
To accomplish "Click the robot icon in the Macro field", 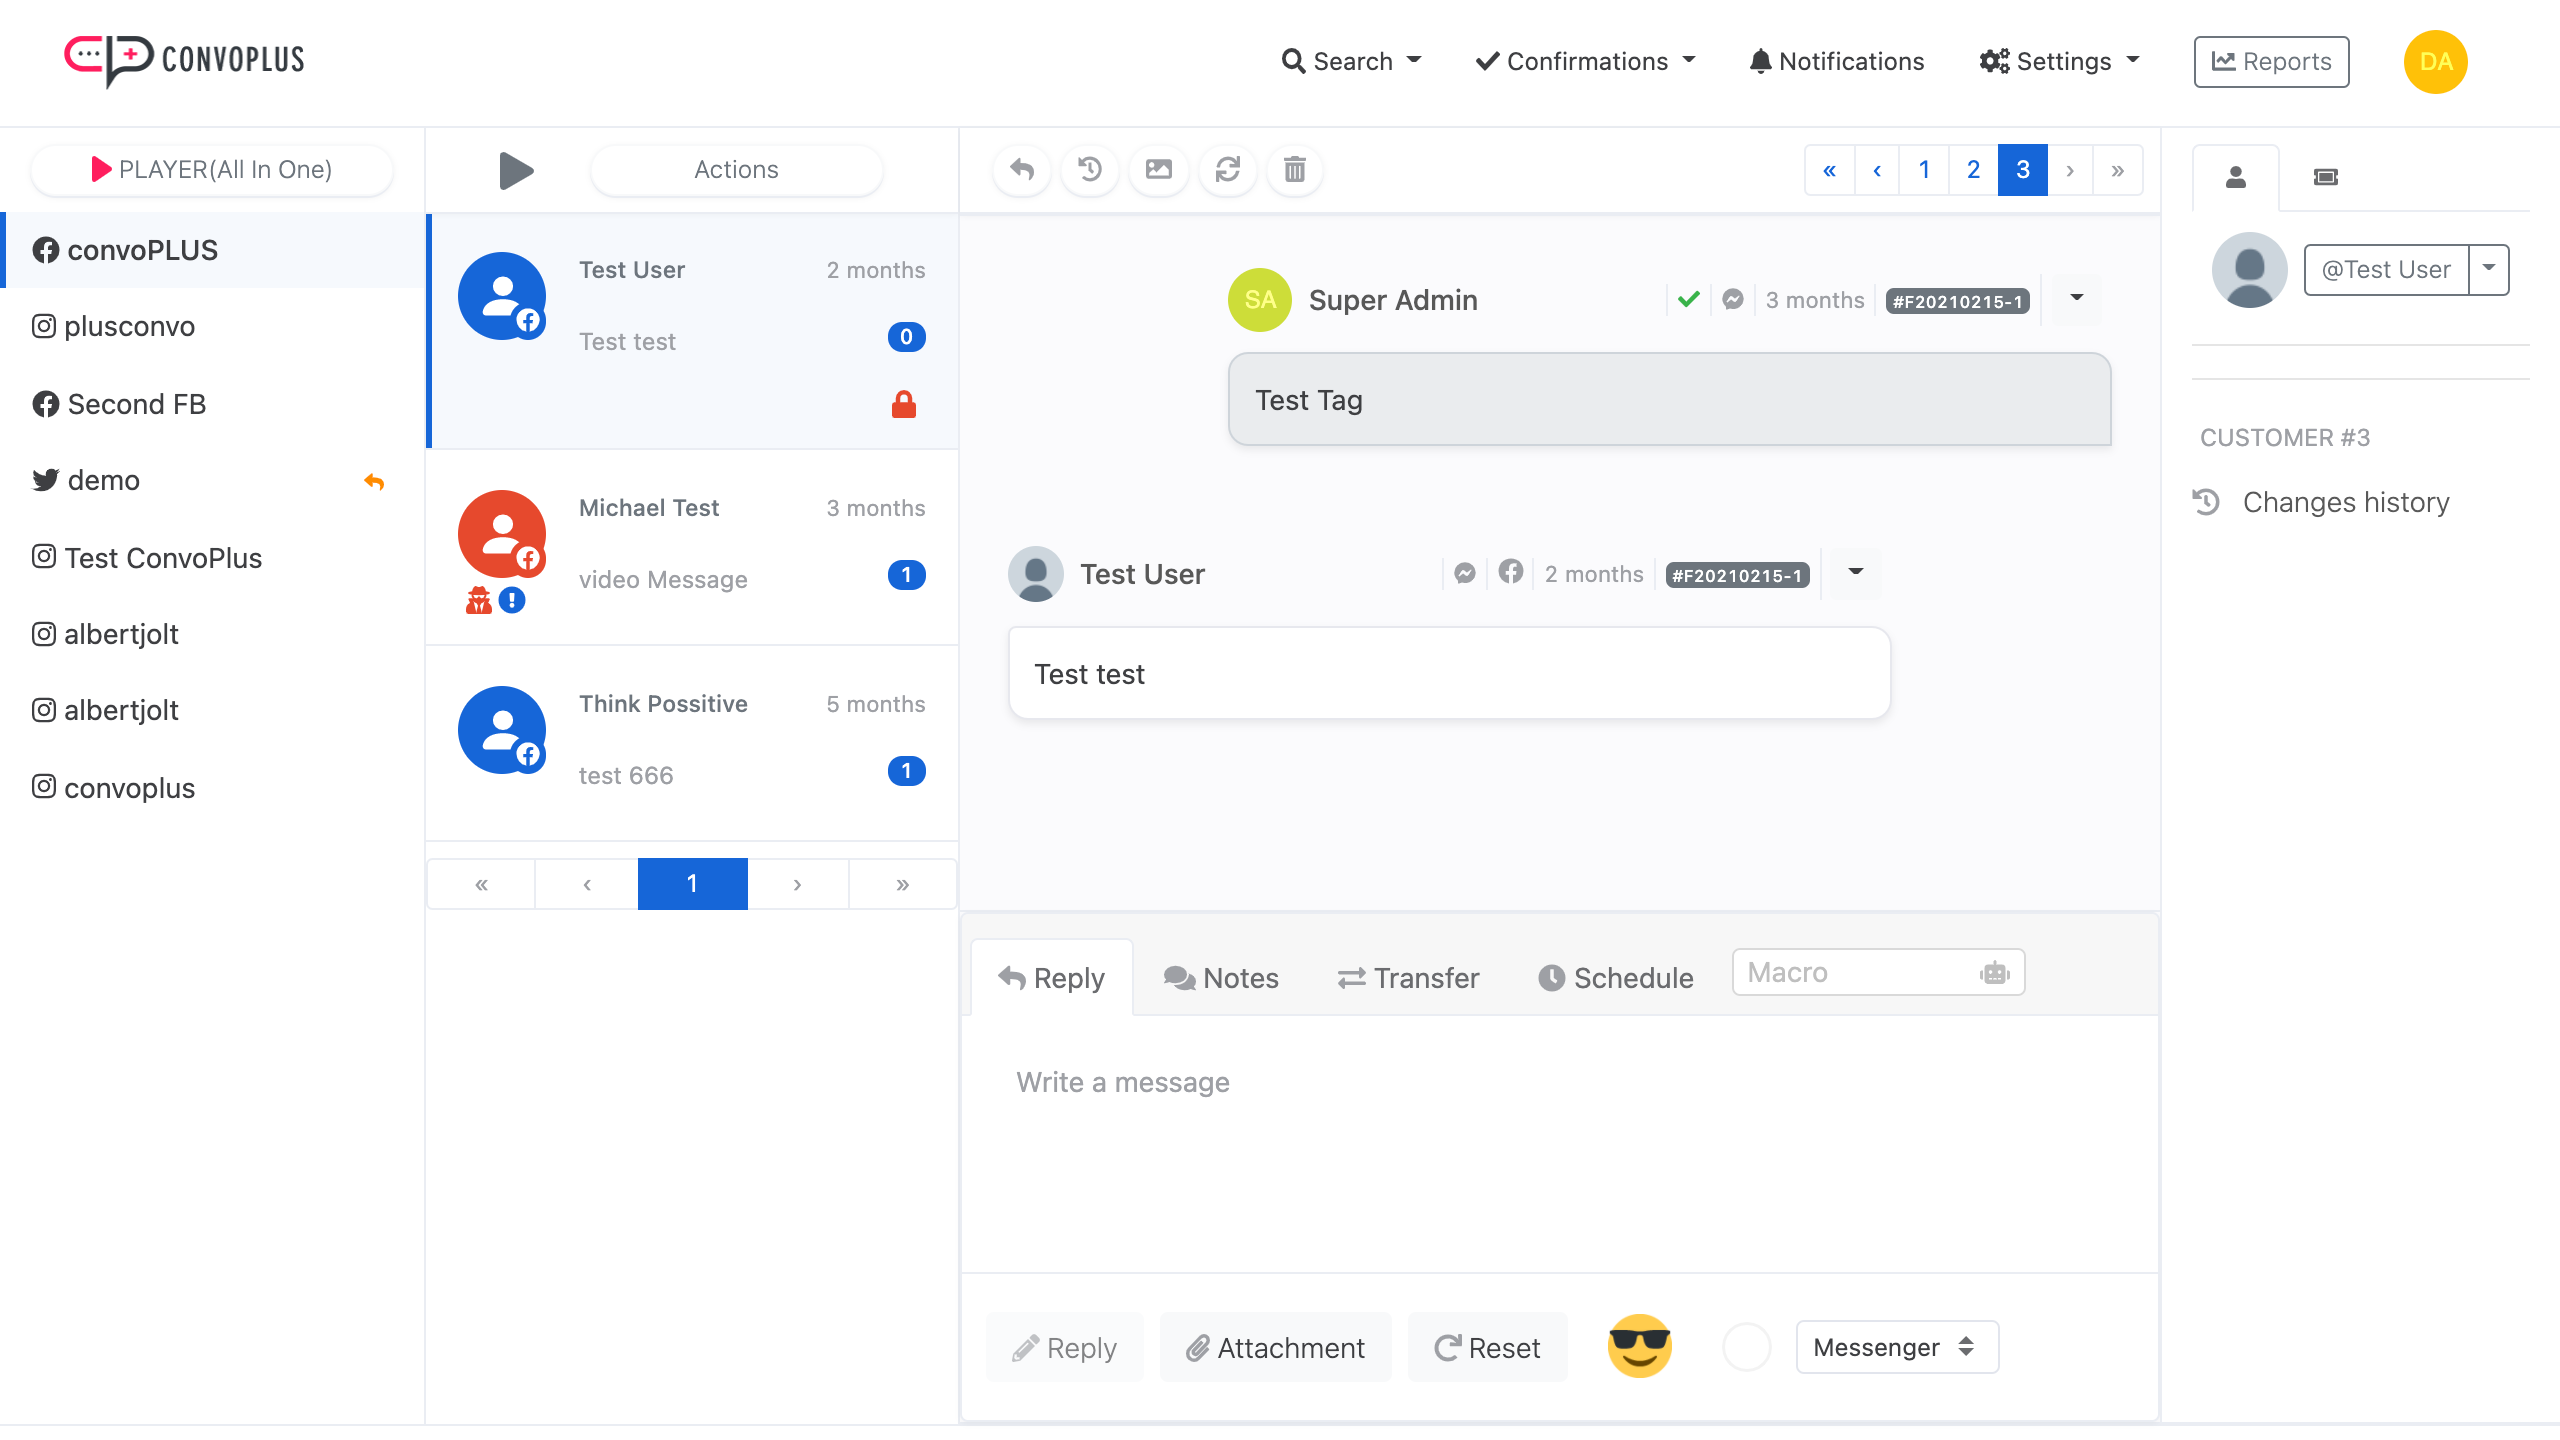I will (x=1994, y=972).
